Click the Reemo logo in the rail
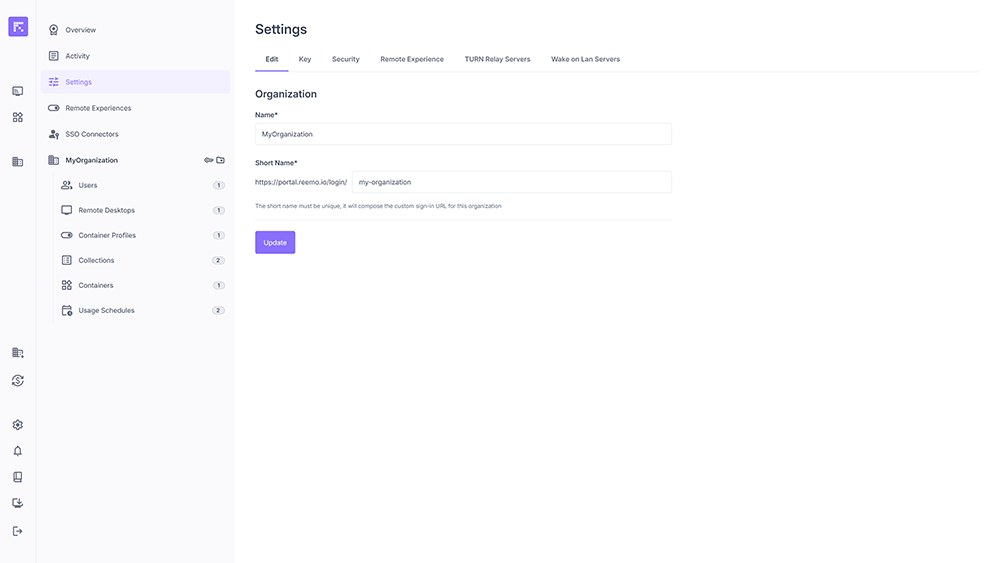 (18, 27)
